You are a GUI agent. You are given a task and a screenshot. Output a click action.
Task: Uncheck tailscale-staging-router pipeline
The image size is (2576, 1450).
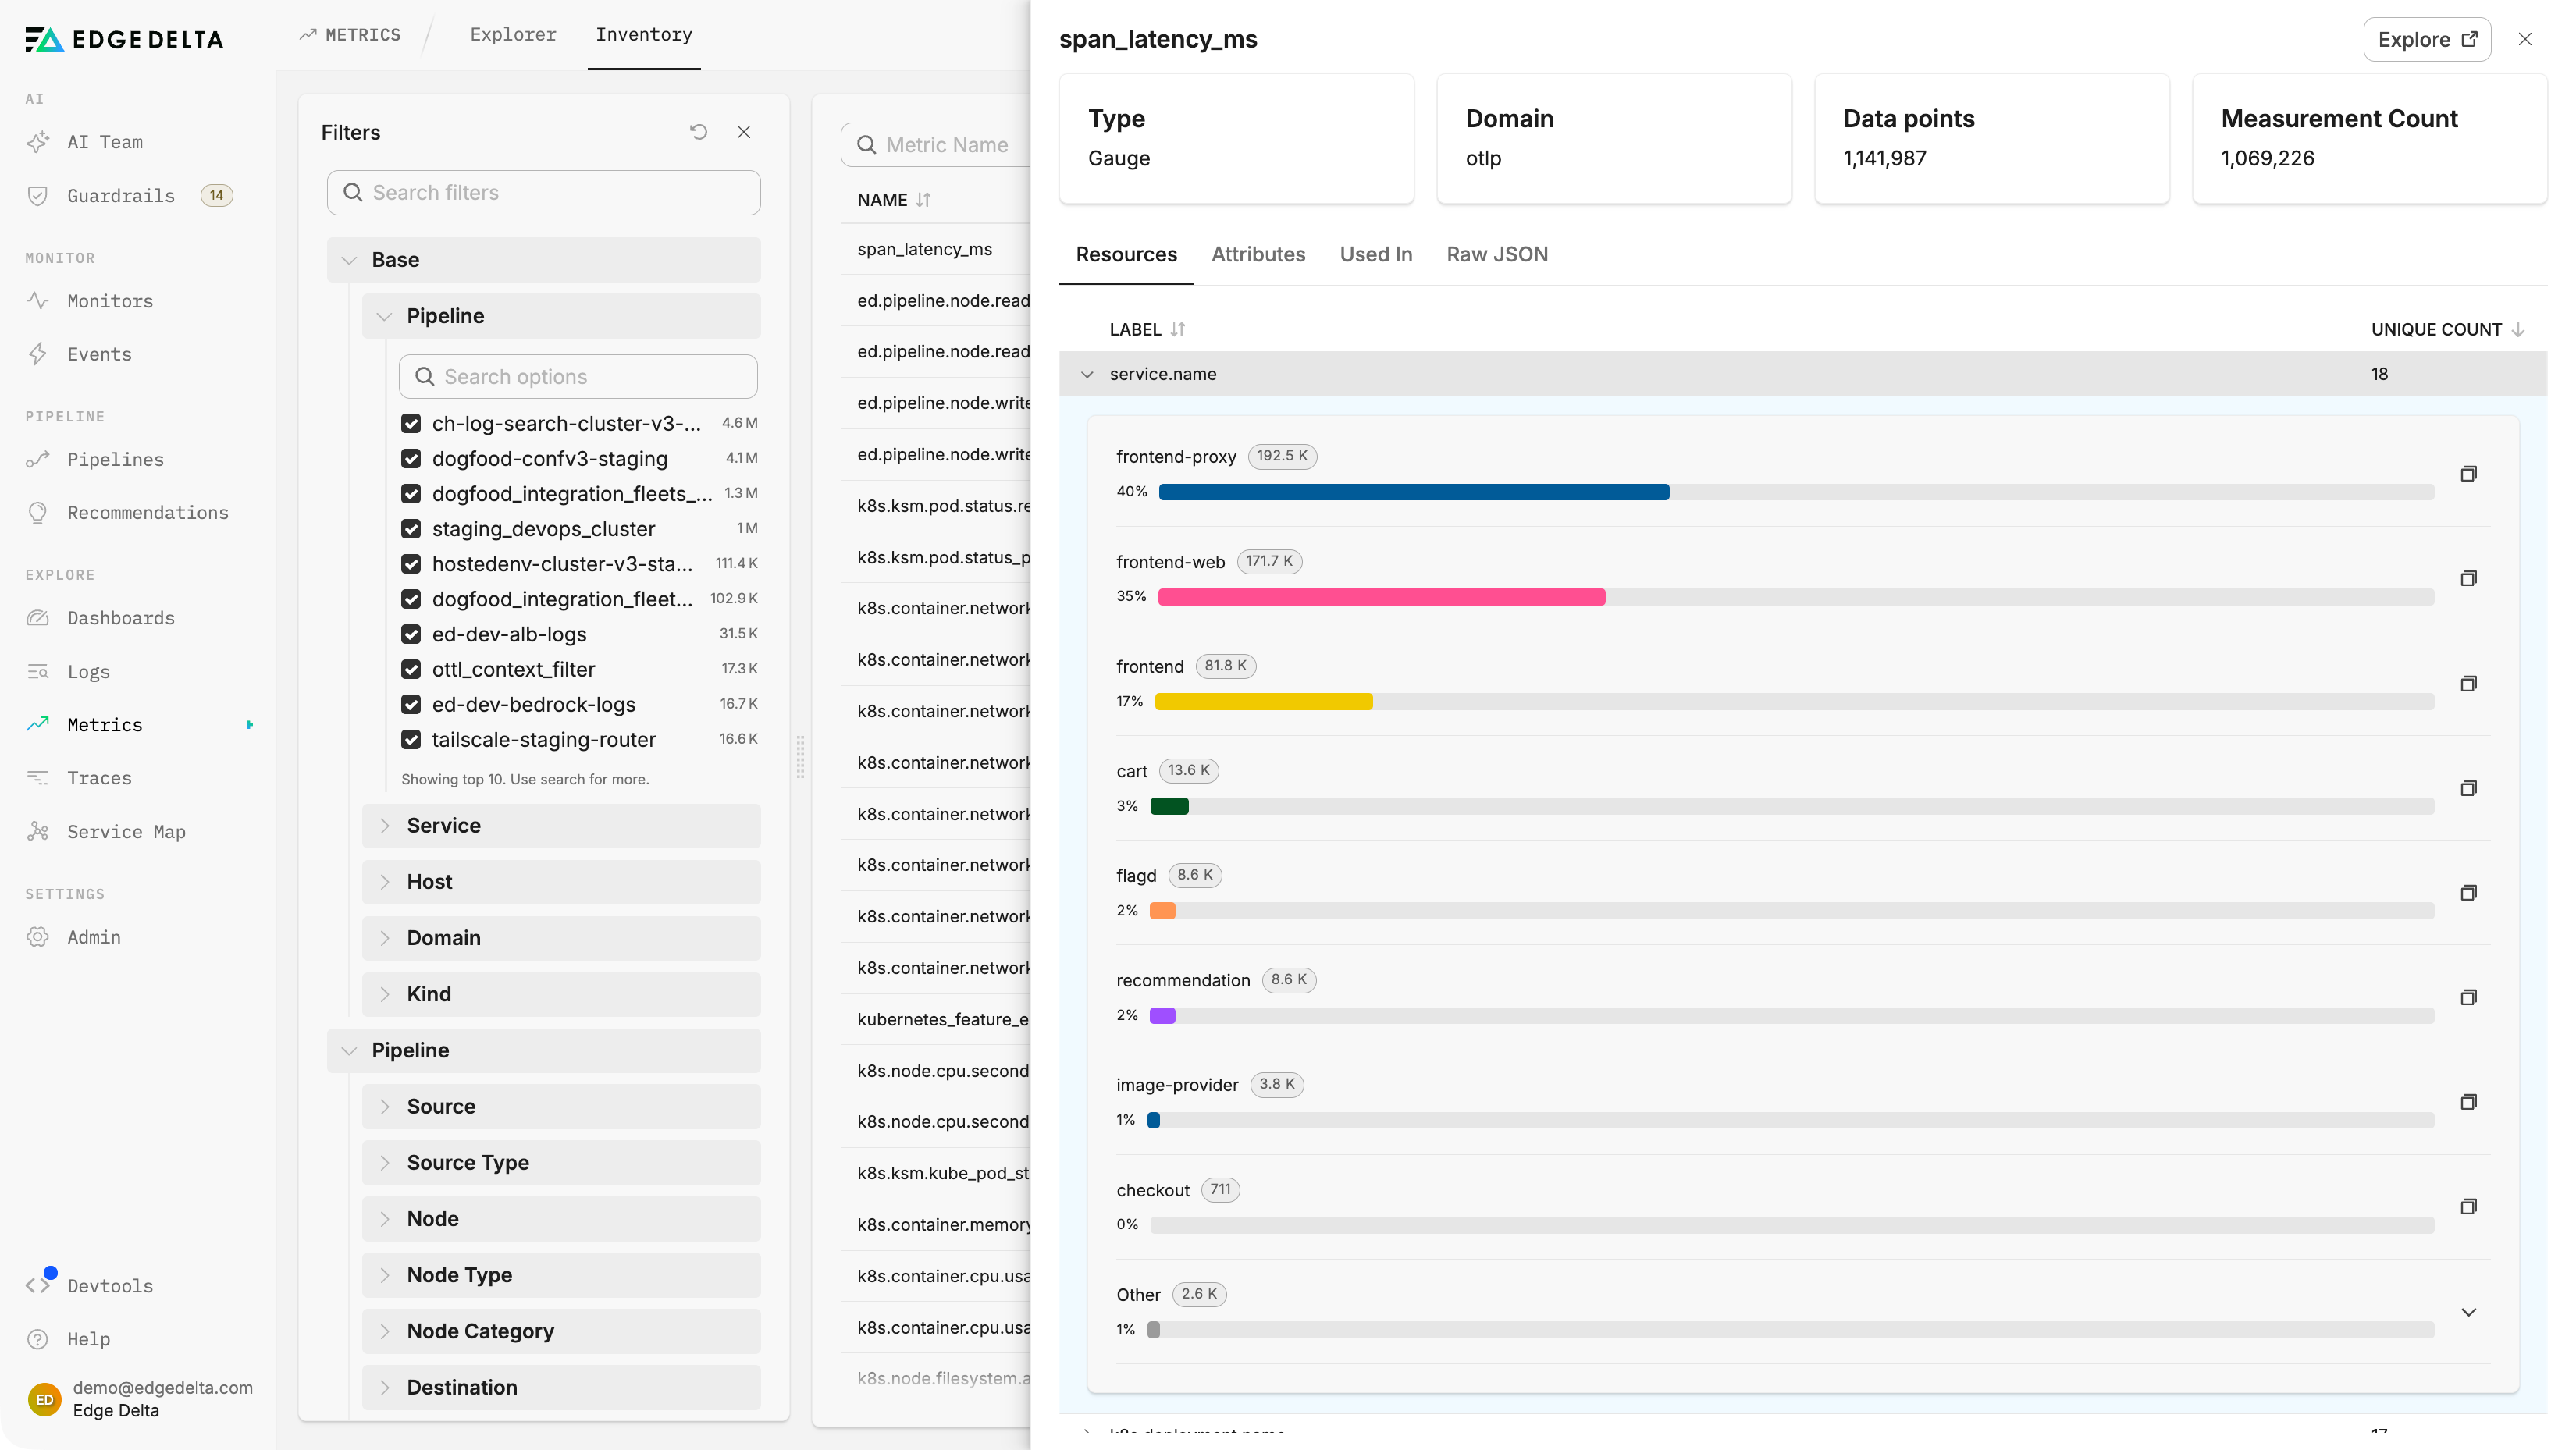pyautogui.click(x=411, y=740)
